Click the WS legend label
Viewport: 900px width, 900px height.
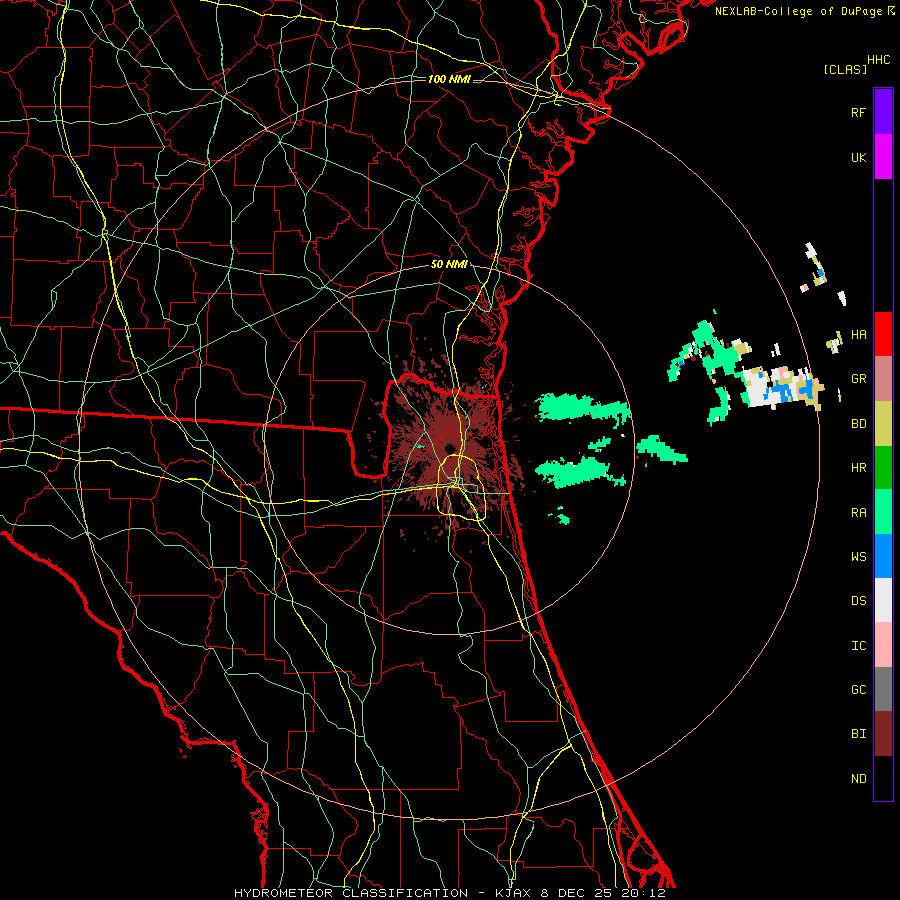point(858,557)
